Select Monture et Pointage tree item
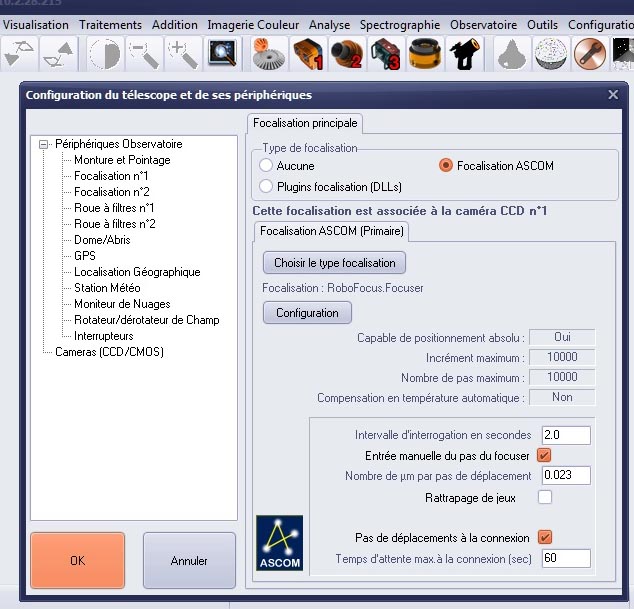The width and height of the screenshot is (634, 609). [122, 160]
